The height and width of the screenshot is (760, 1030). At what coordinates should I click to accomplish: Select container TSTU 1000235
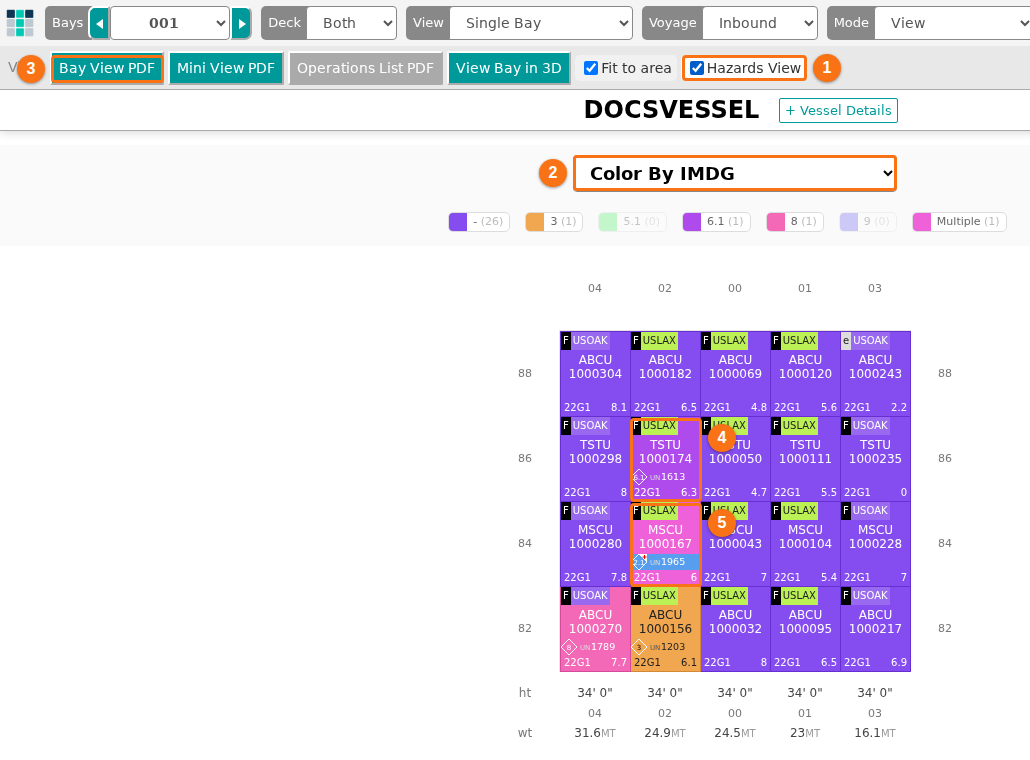(875, 458)
